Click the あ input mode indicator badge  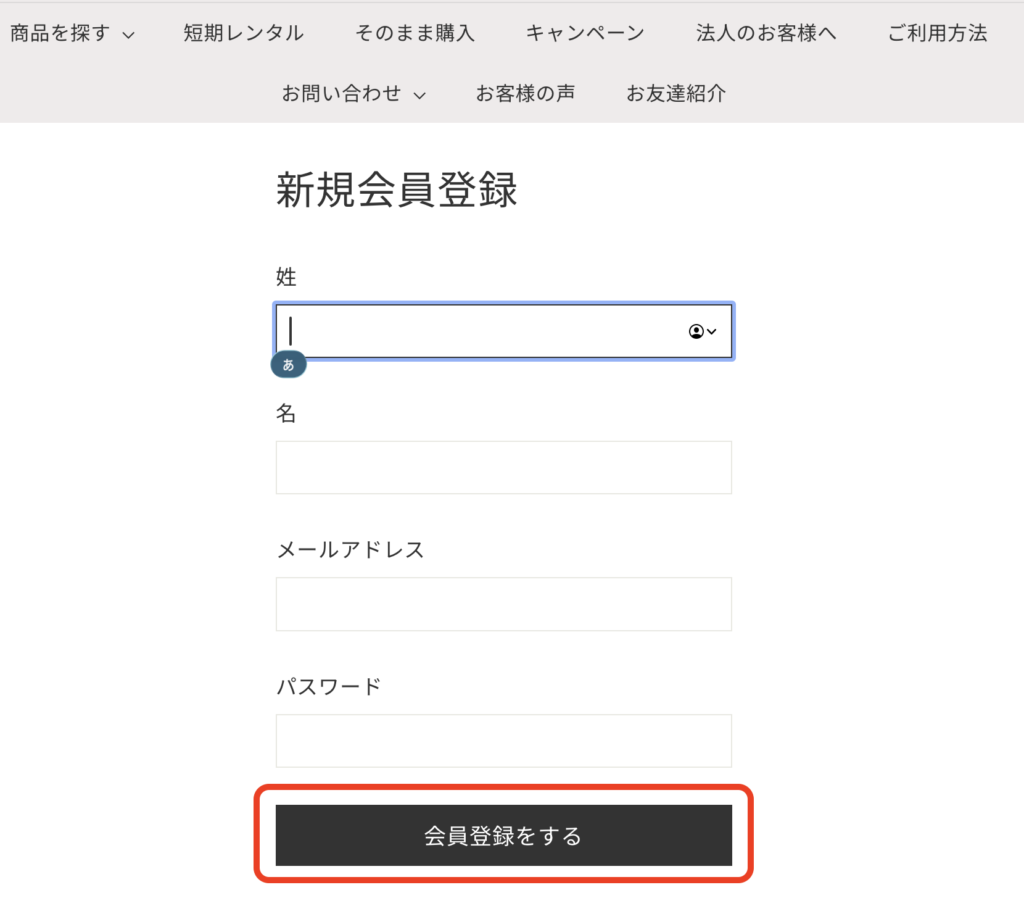pos(288,365)
